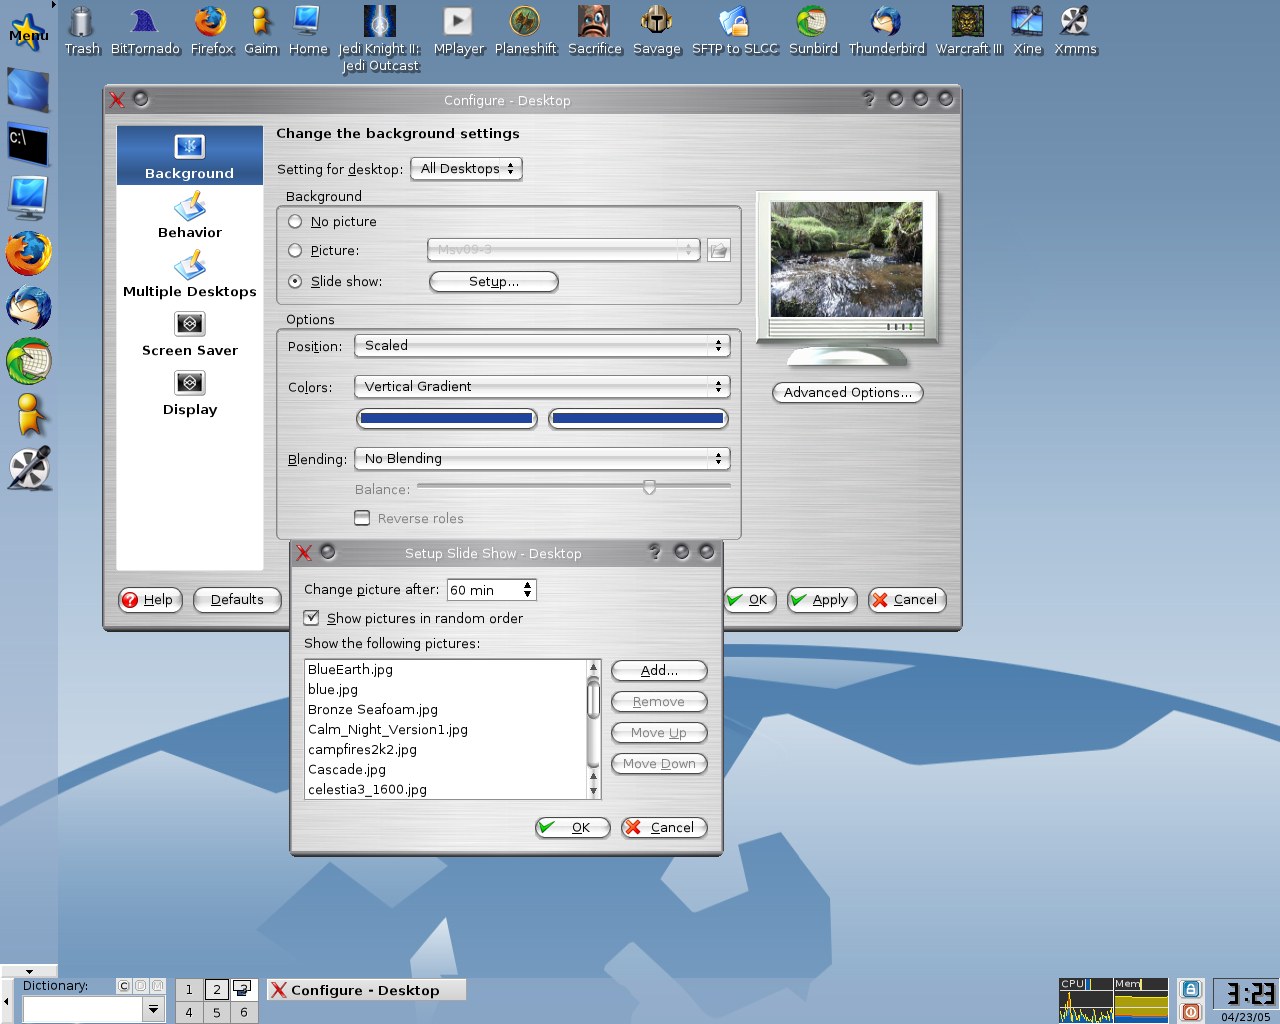The width and height of the screenshot is (1280, 1024).
Task: Click the lock screen tray icon
Action: 1190,989
